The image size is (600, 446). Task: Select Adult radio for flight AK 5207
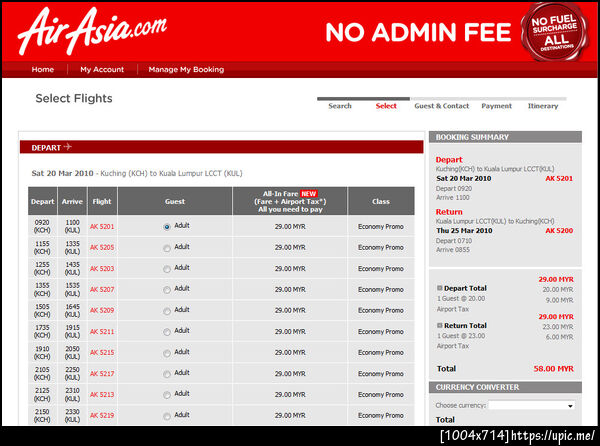pyautogui.click(x=167, y=290)
